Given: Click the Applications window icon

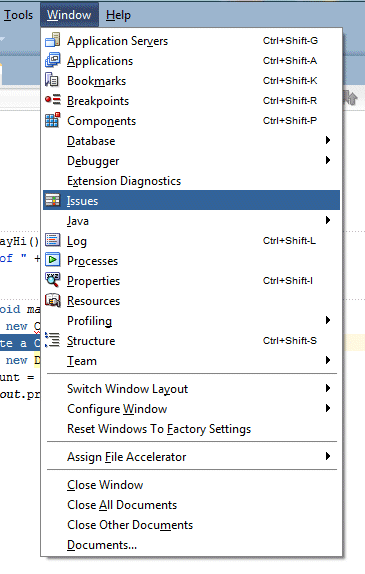Looking at the screenshot, I should [53, 60].
